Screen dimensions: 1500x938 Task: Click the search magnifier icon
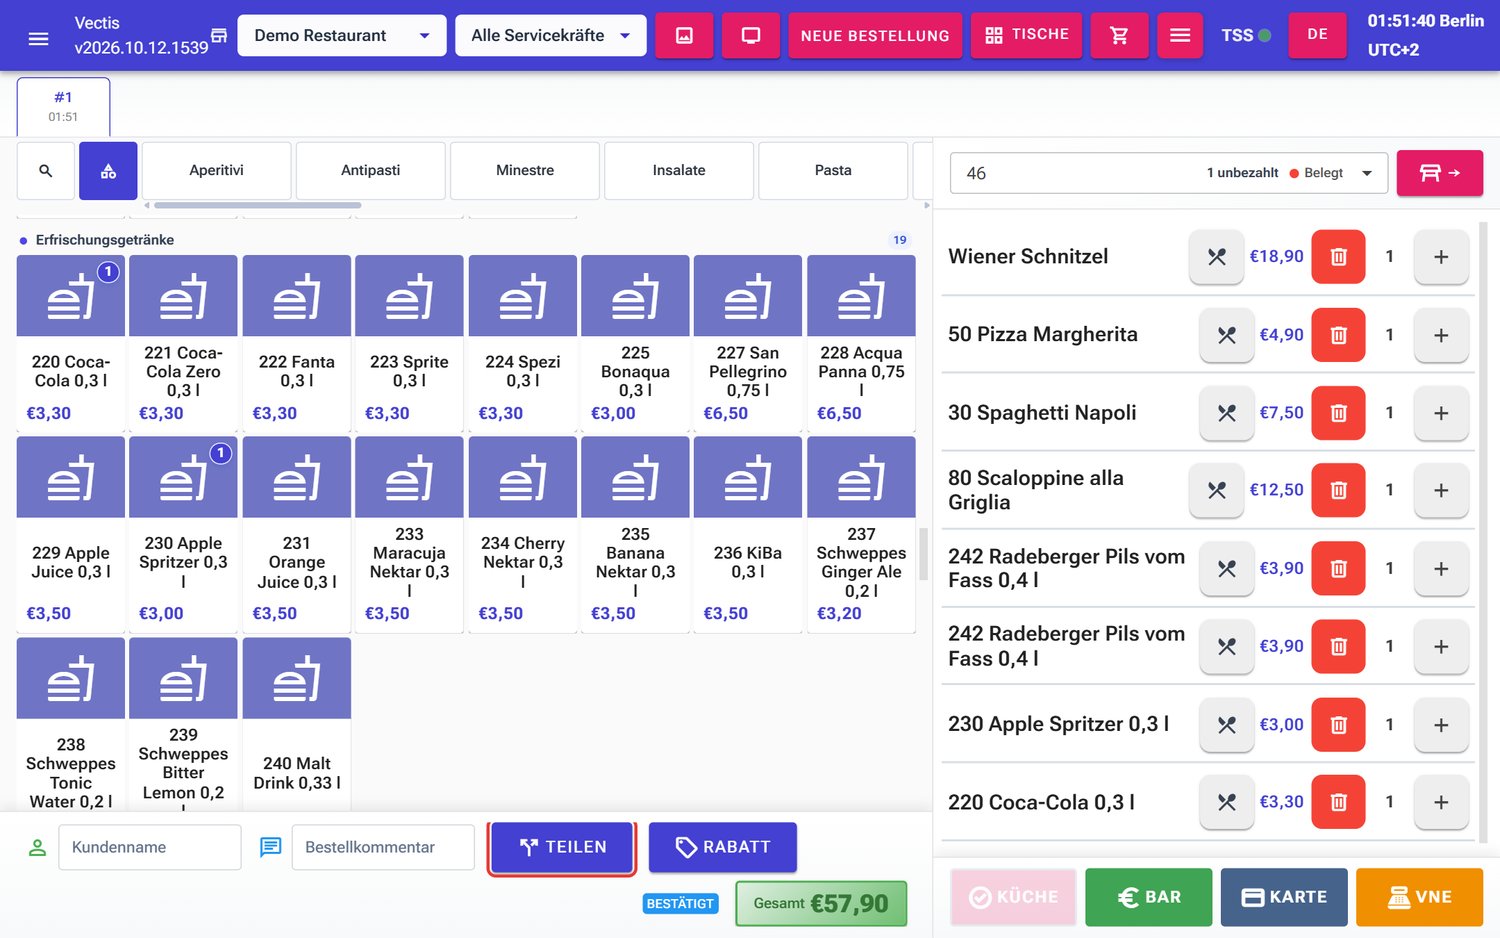[46, 171]
